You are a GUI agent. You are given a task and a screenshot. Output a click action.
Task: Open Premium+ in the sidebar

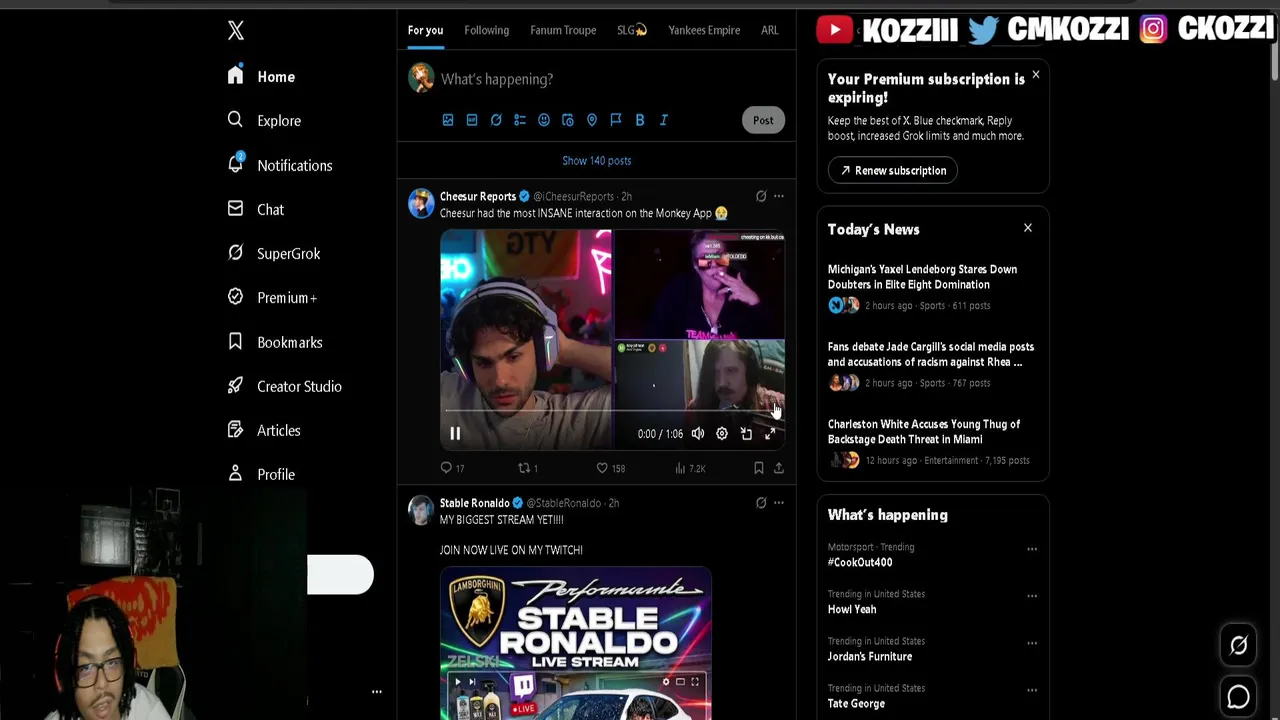pos(271,297)
